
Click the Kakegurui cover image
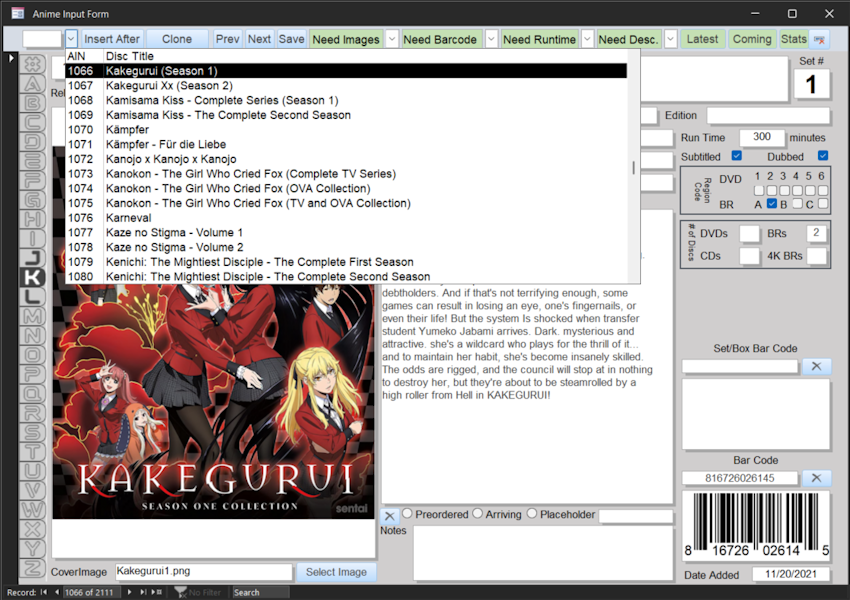click(214, 401)
